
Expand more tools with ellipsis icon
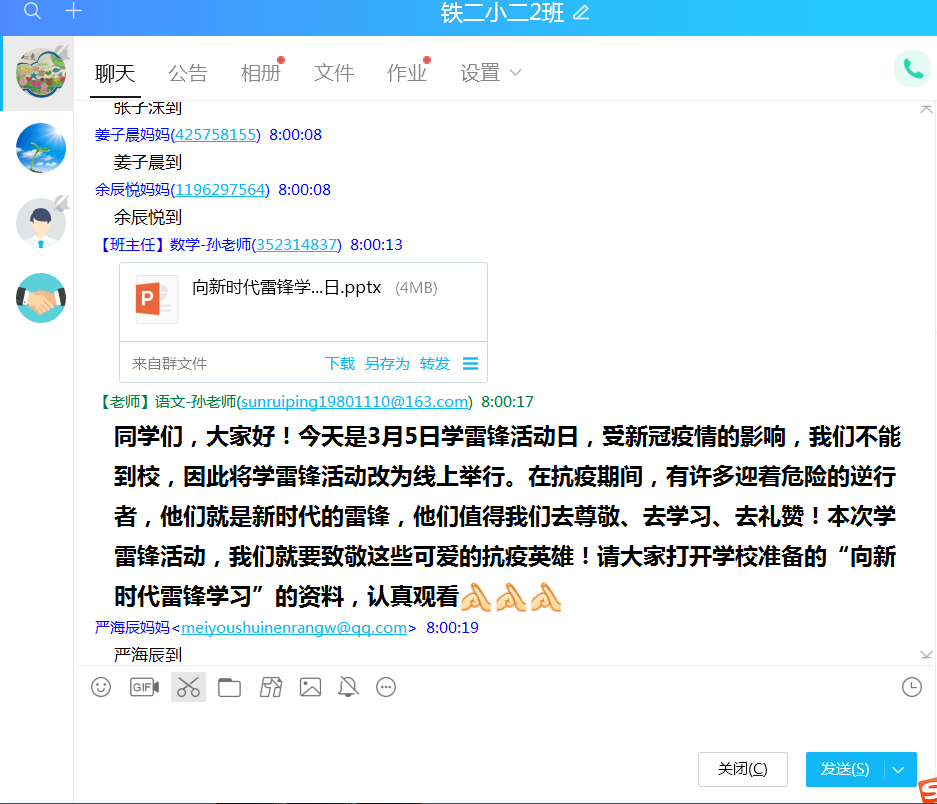[x=386, y=687]
